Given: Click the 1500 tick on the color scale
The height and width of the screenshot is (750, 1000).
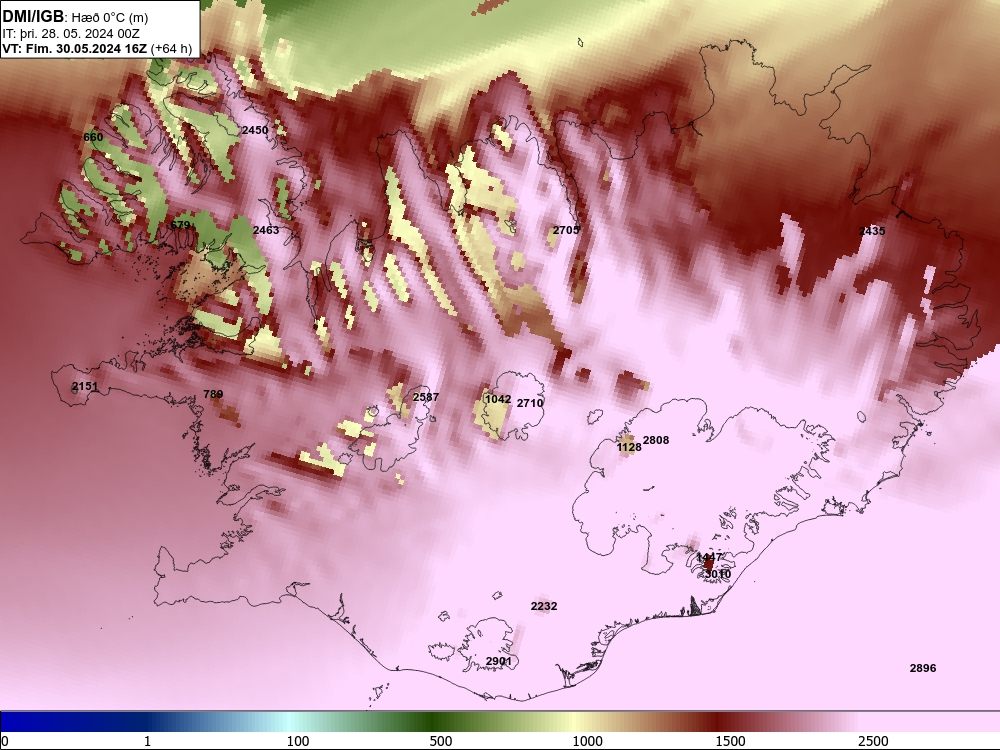Looking at the screenshot, I should click(730, 741).
